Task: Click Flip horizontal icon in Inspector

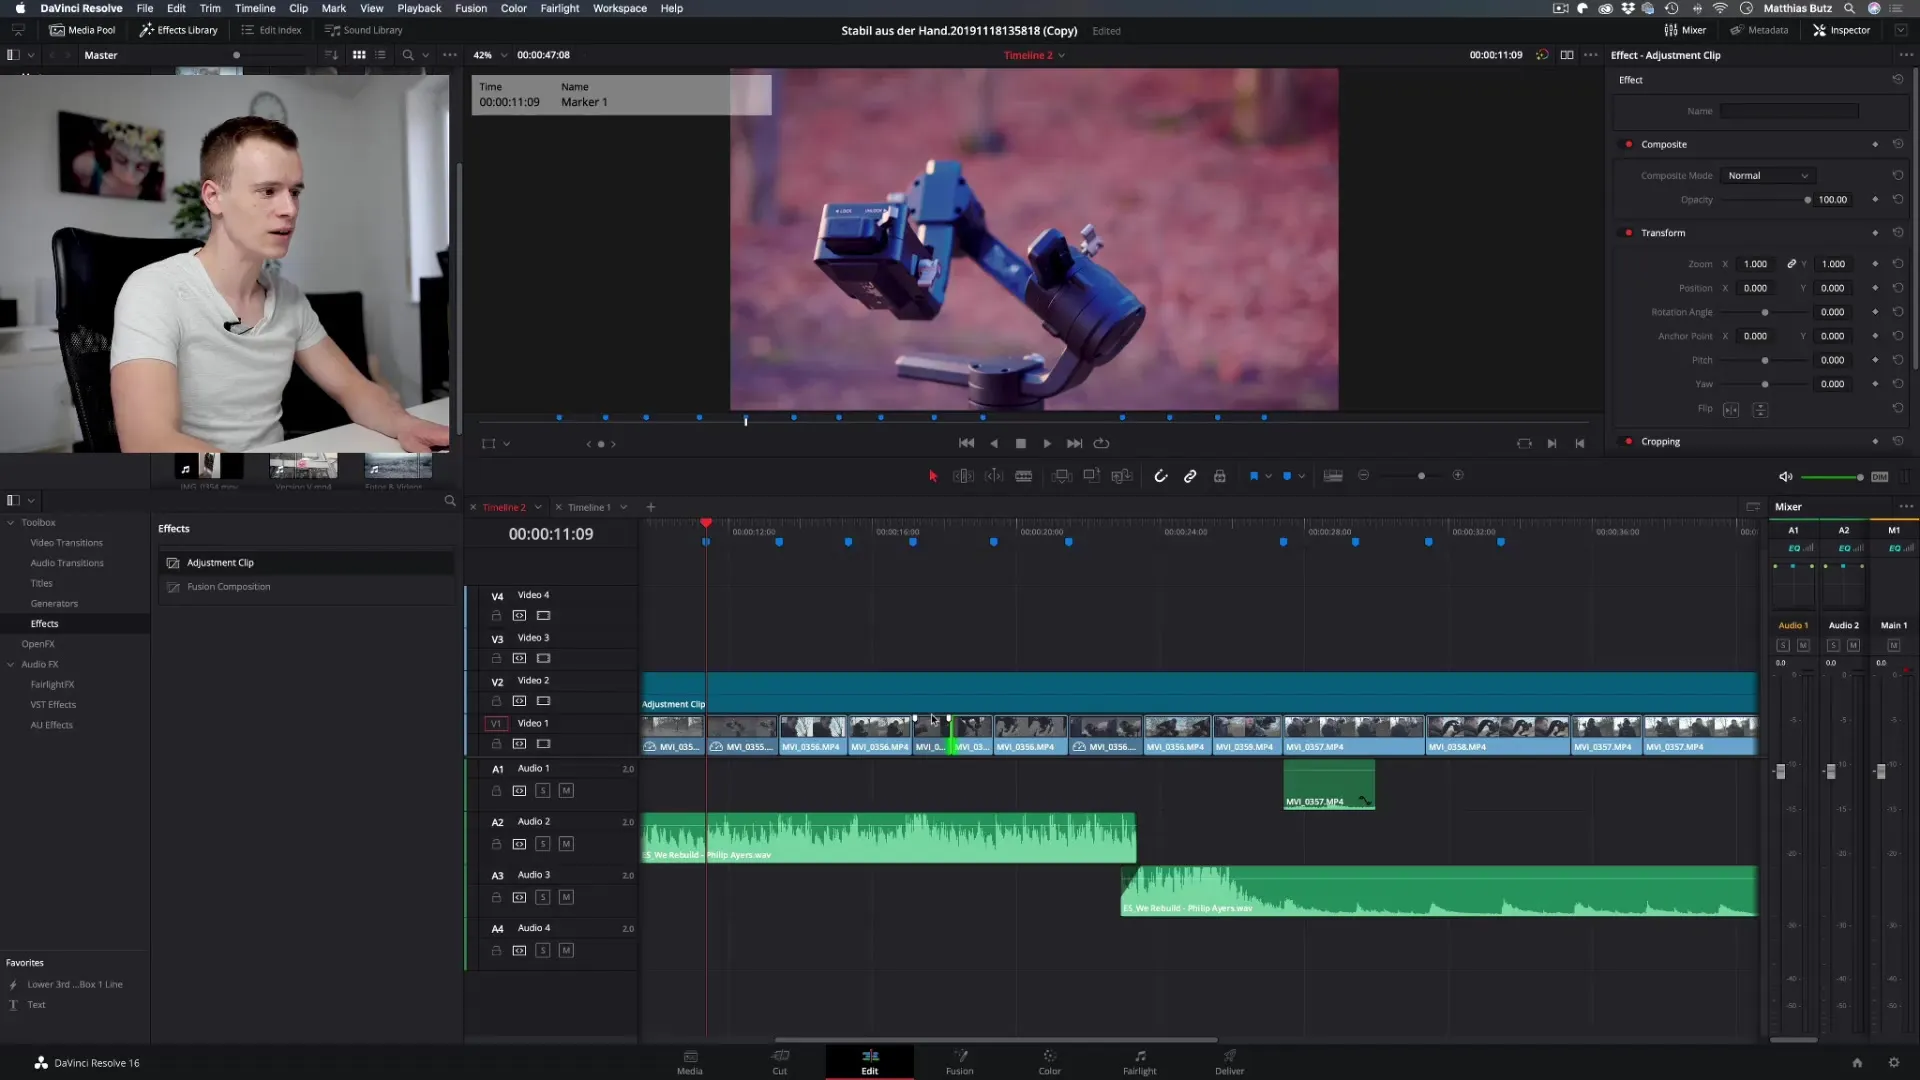Action: click(1731, 410)
